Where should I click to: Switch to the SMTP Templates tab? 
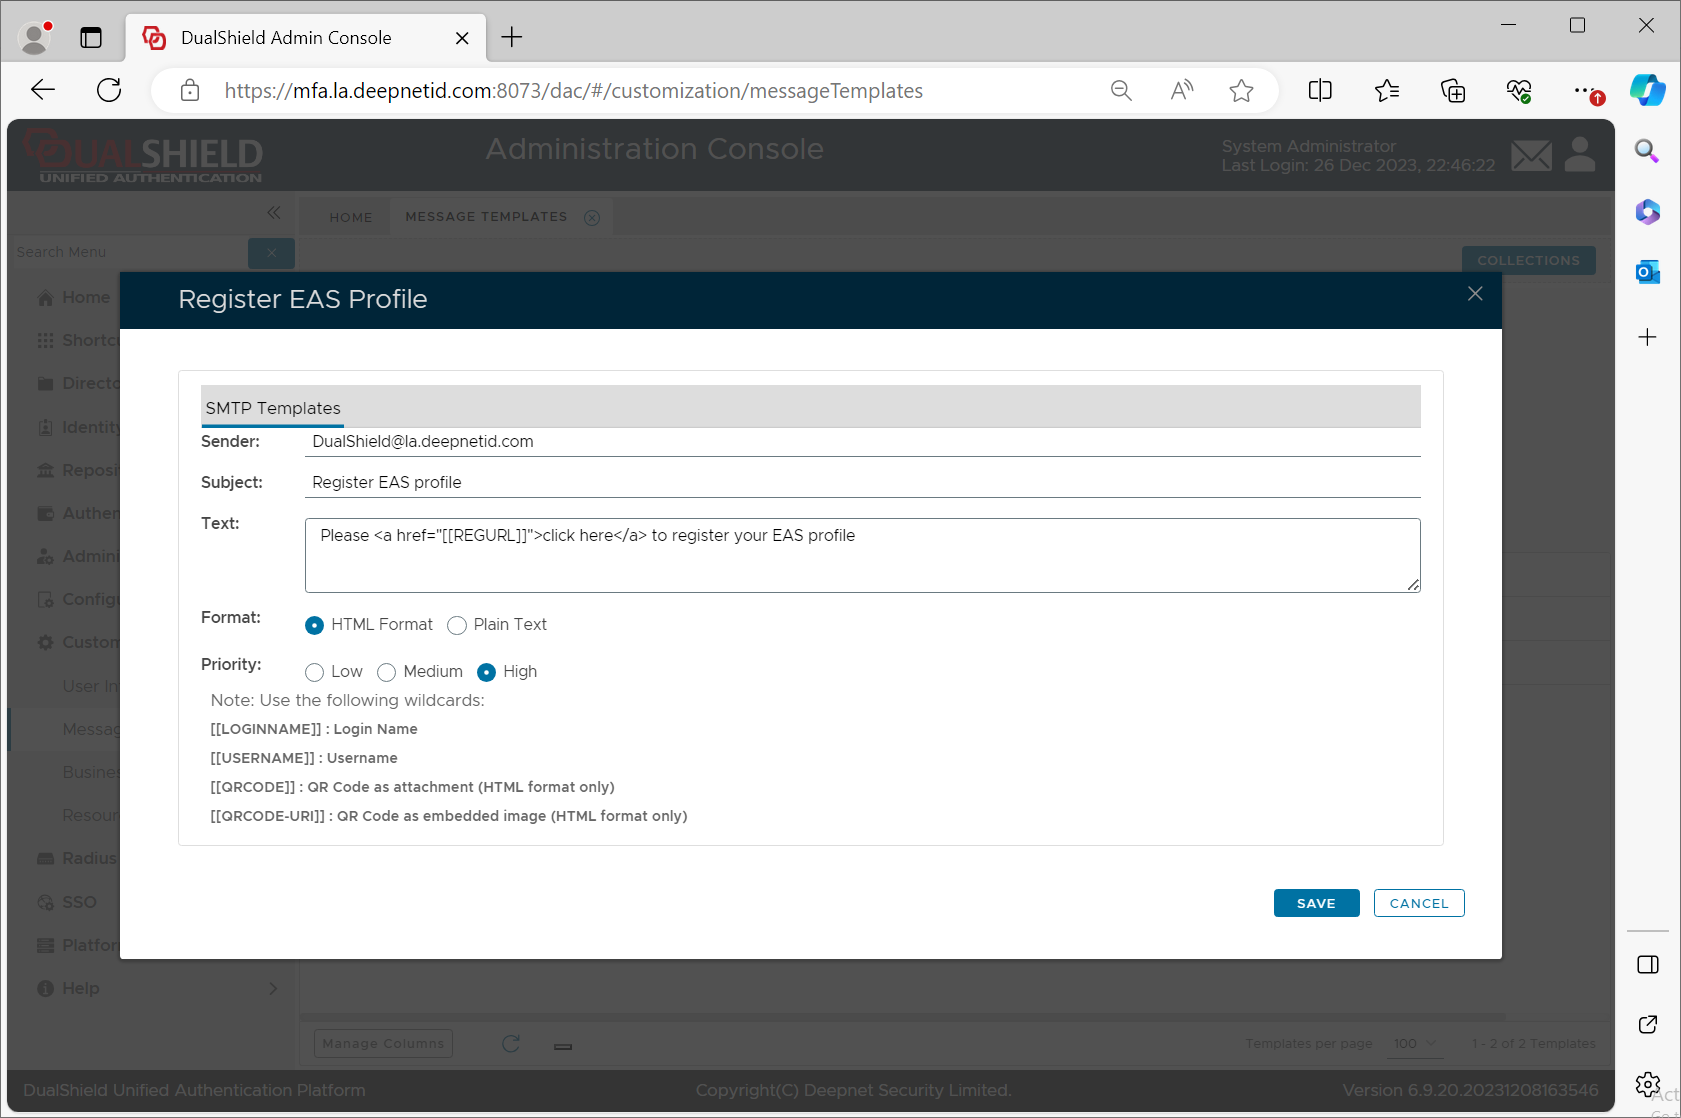[x=273, y=408]
